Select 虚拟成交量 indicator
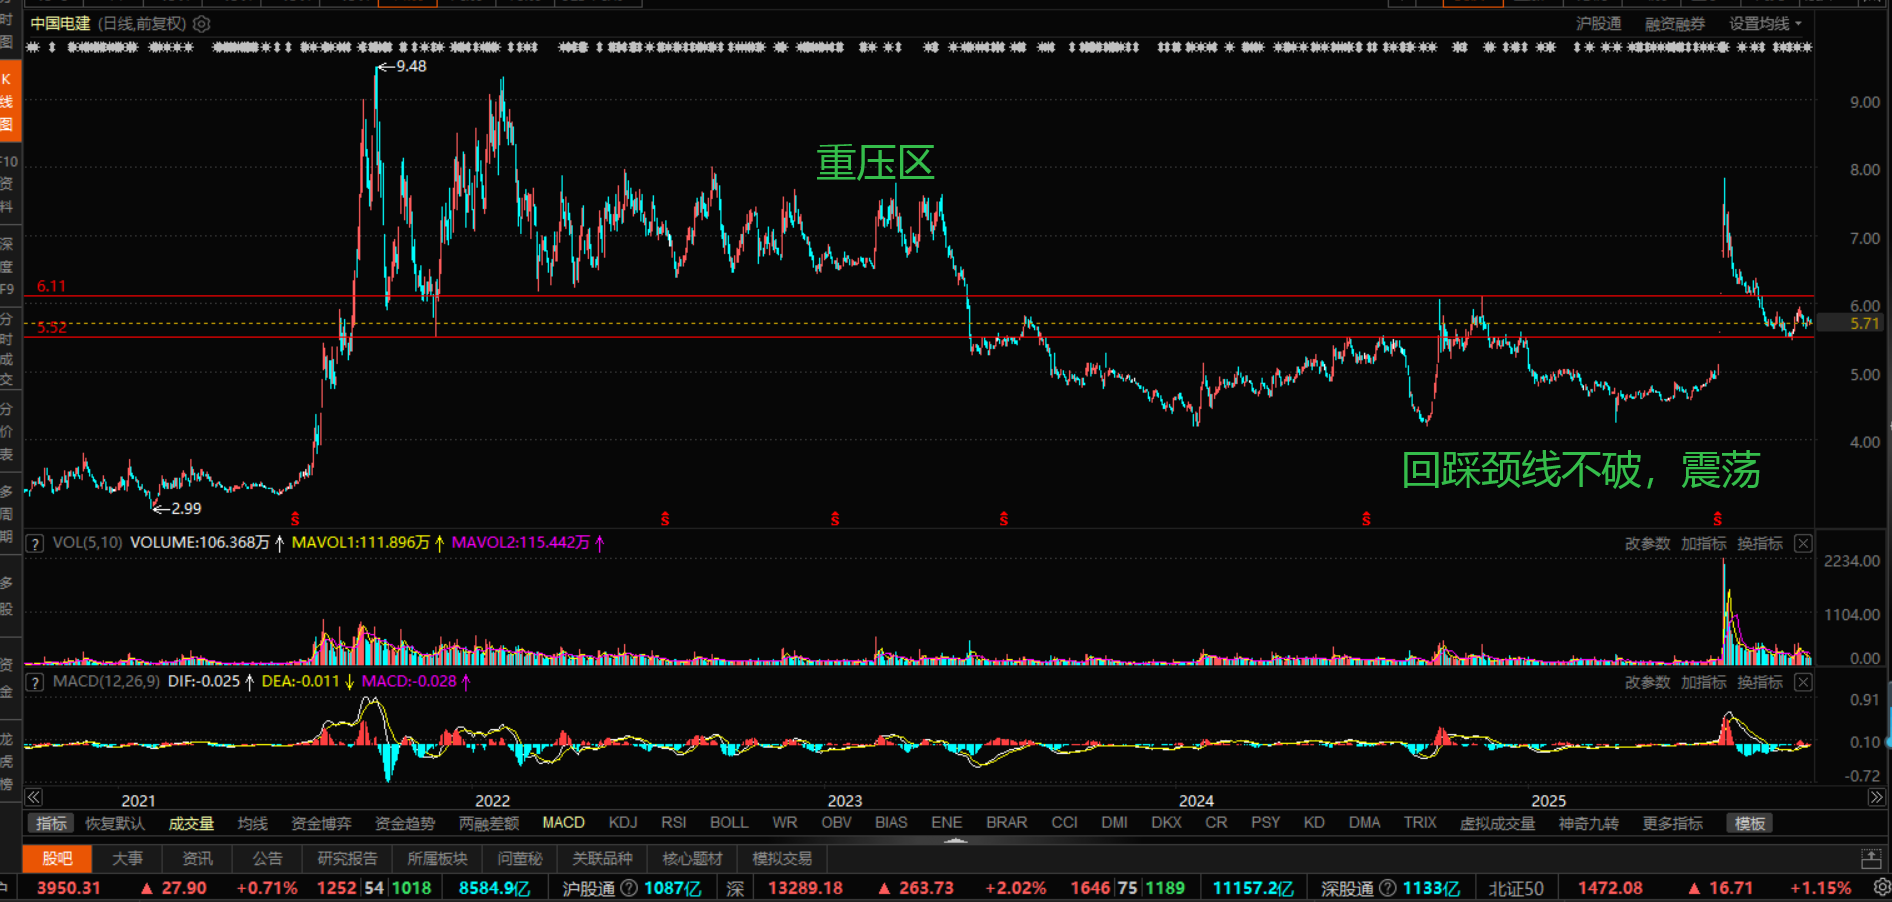Image resolution: width=1892 pixels, height=902 pixels. coord(1497,823)
